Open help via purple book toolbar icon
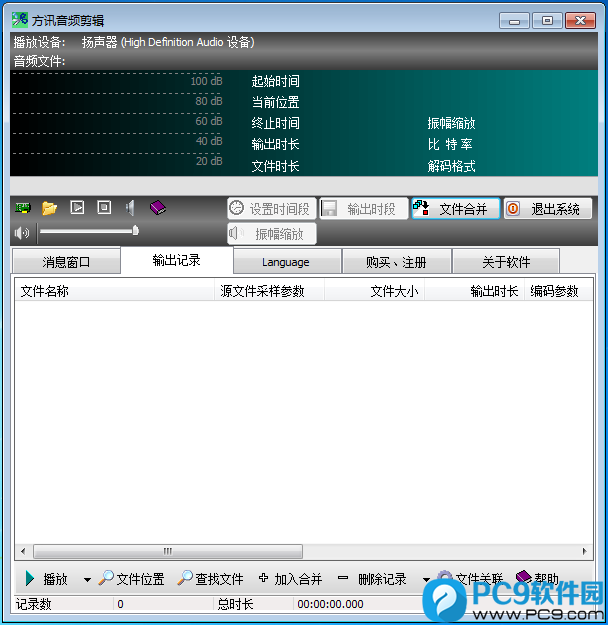 pyautogui.click(x=157, y=207)
